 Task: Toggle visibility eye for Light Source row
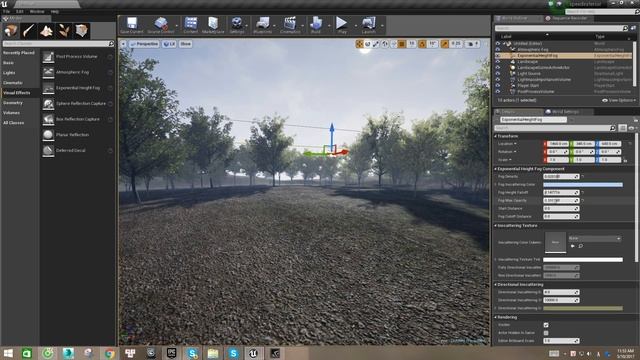coord(498,73)
